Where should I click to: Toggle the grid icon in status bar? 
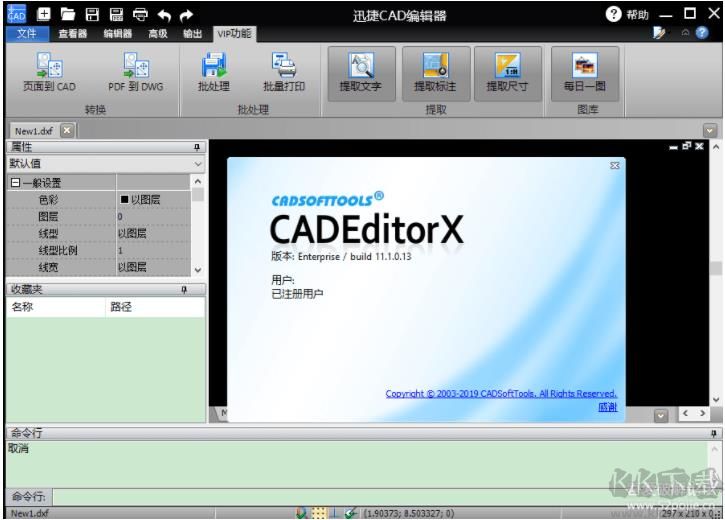point(319,512)
